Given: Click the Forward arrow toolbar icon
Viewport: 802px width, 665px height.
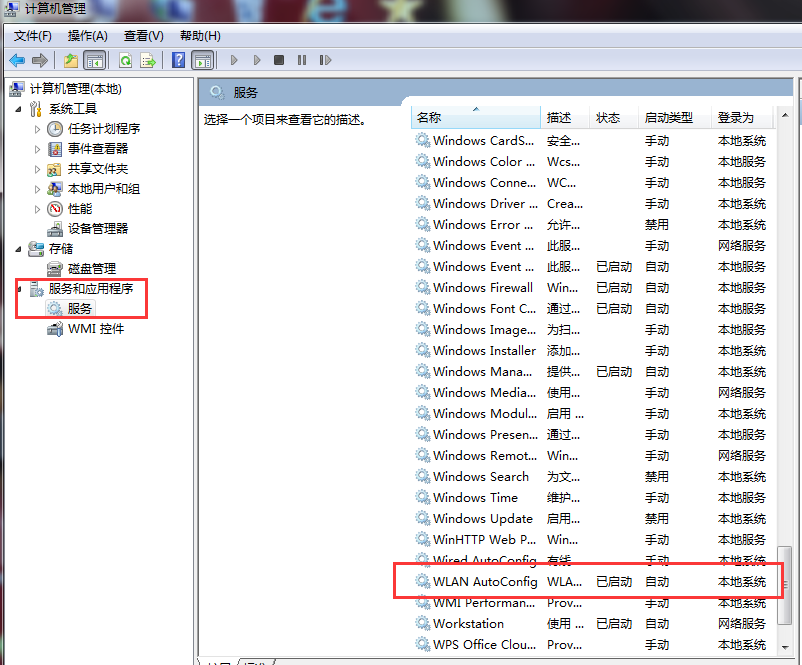Looking at the screenshot, I should (40, 60).
